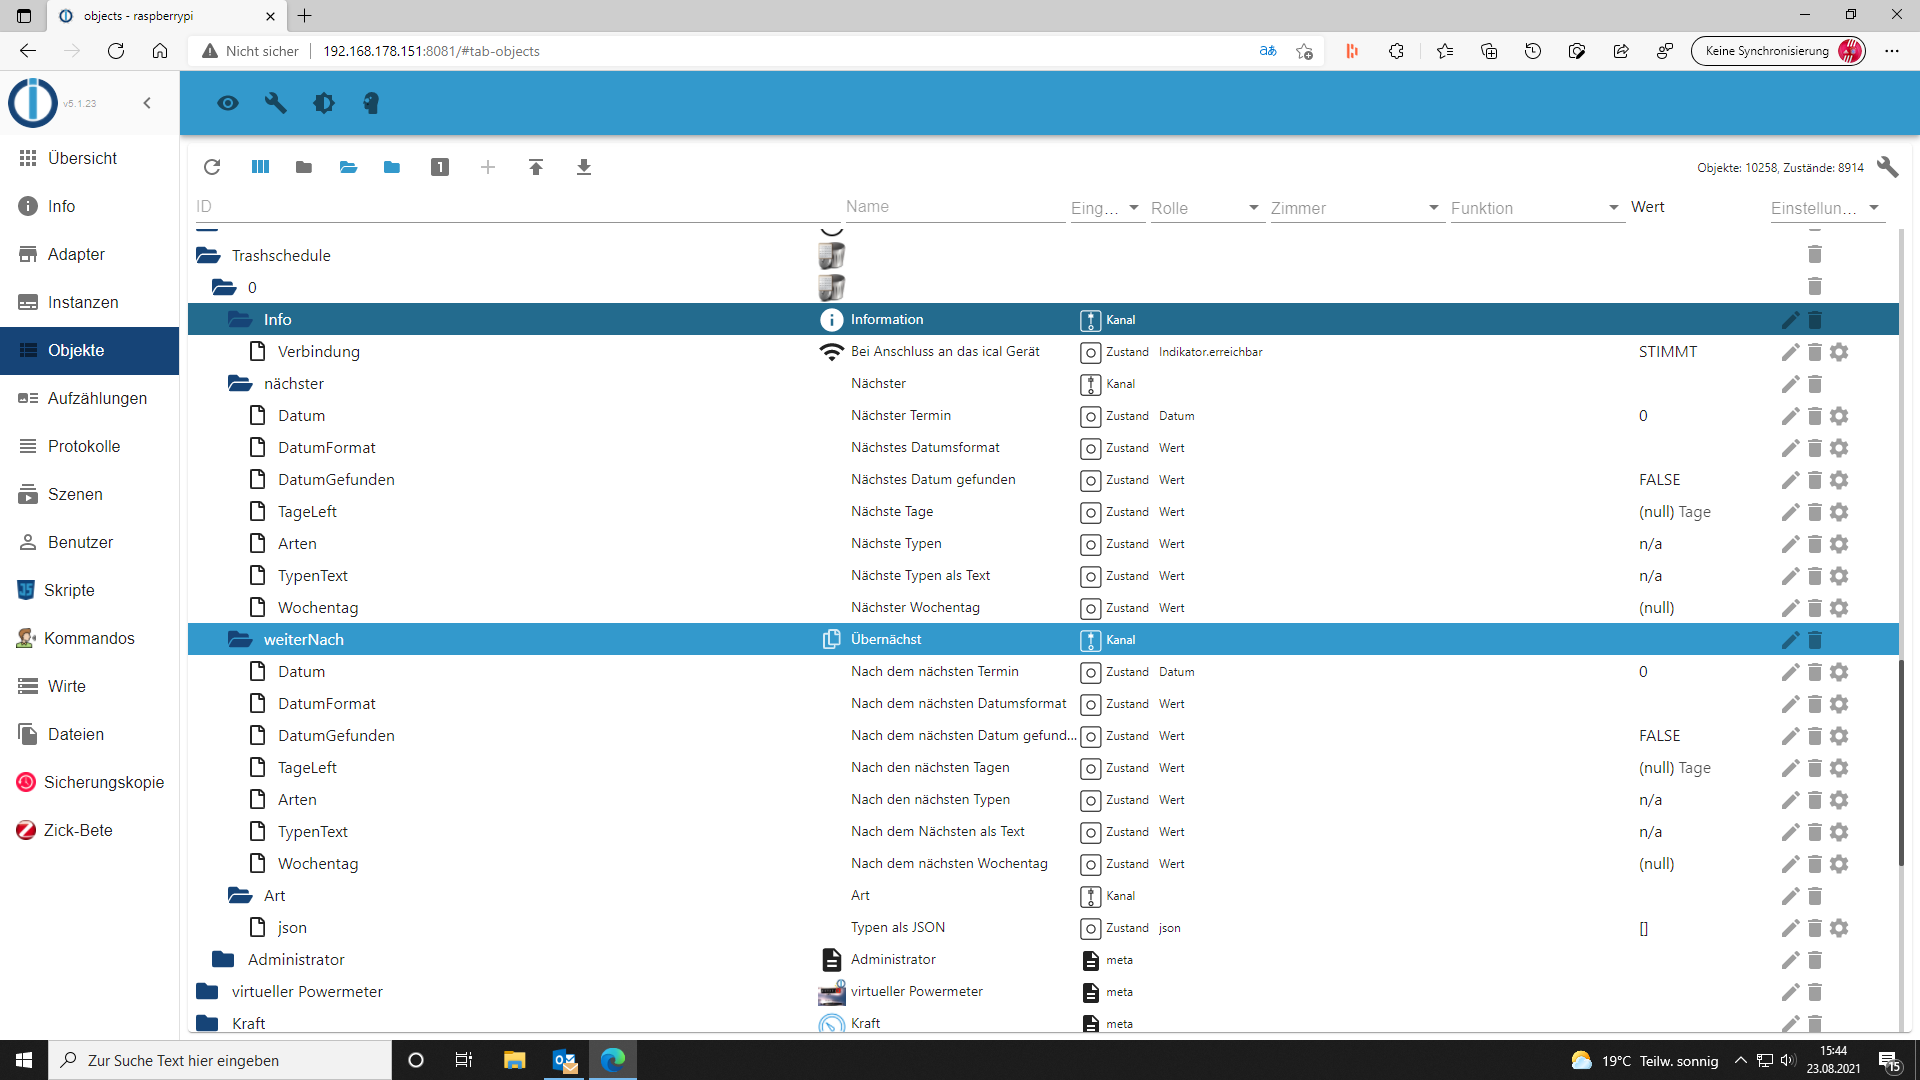Screen dimensions: 1920x1080
Task: Edit the TageLeft object under nächster
Action: tap(1790, 512)
